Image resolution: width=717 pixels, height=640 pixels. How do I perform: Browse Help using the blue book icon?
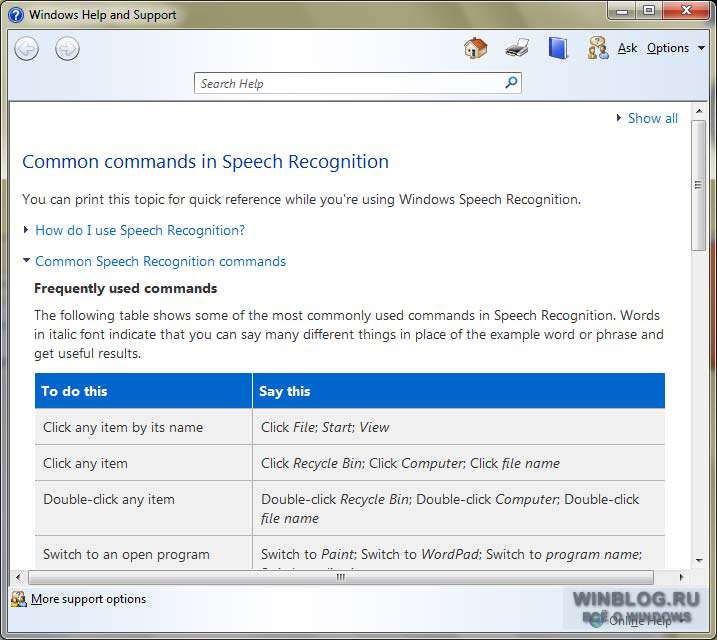point(558,48)
